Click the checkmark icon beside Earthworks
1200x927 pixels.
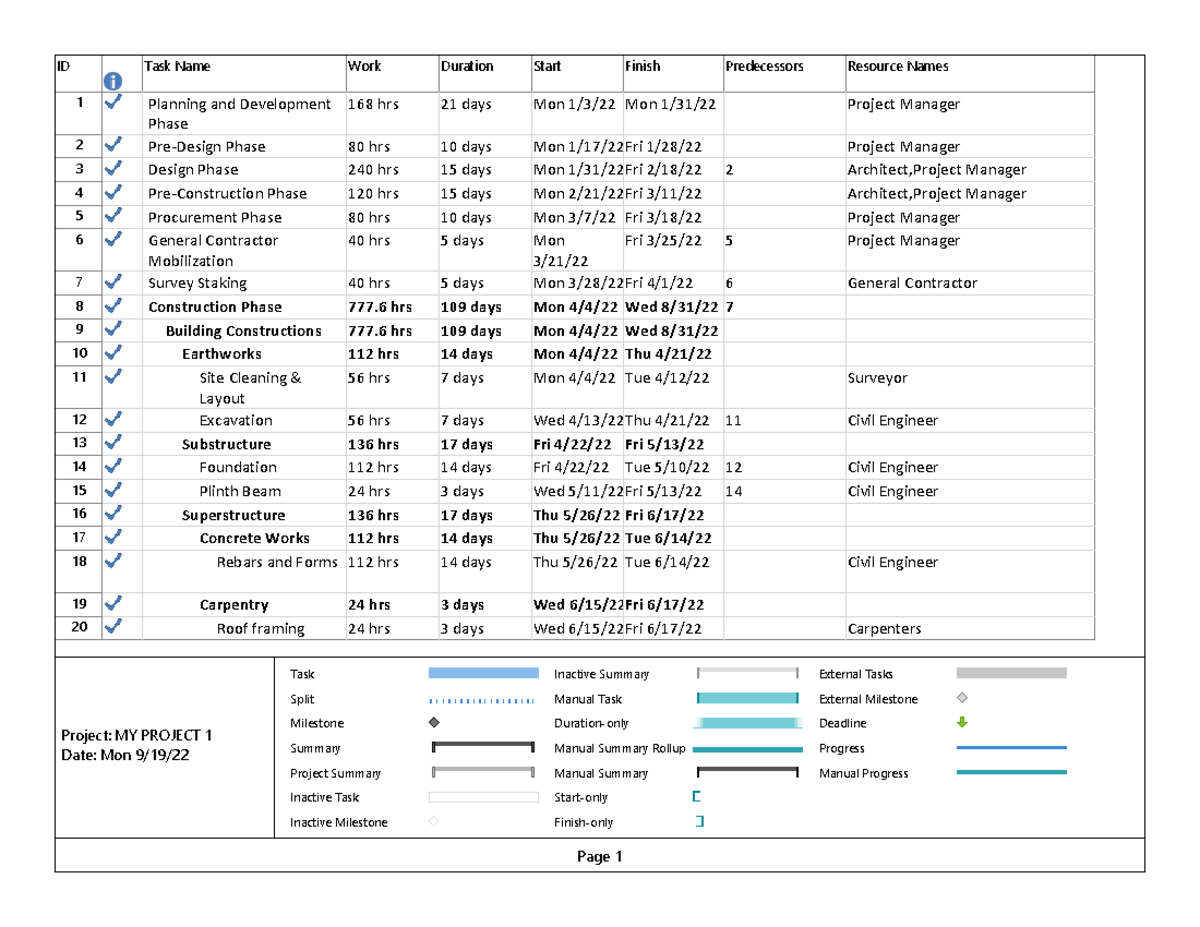[113, 352]
